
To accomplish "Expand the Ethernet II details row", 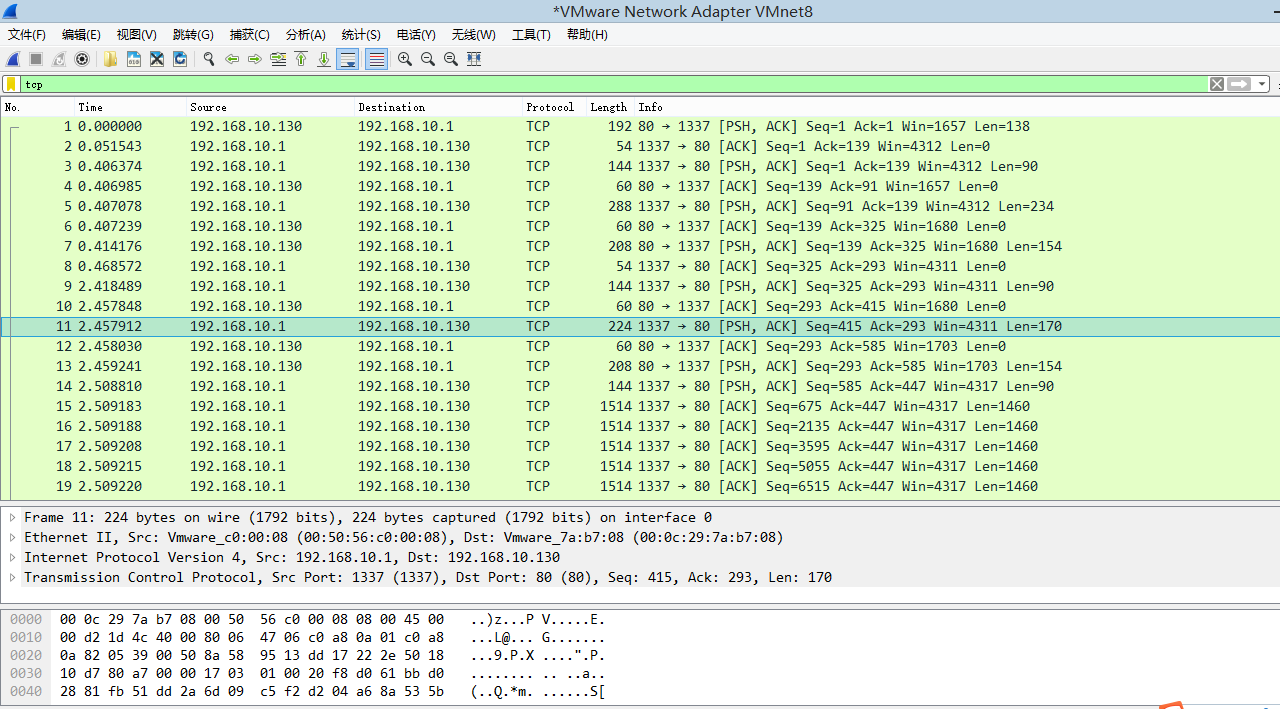I will pos(13,537).
